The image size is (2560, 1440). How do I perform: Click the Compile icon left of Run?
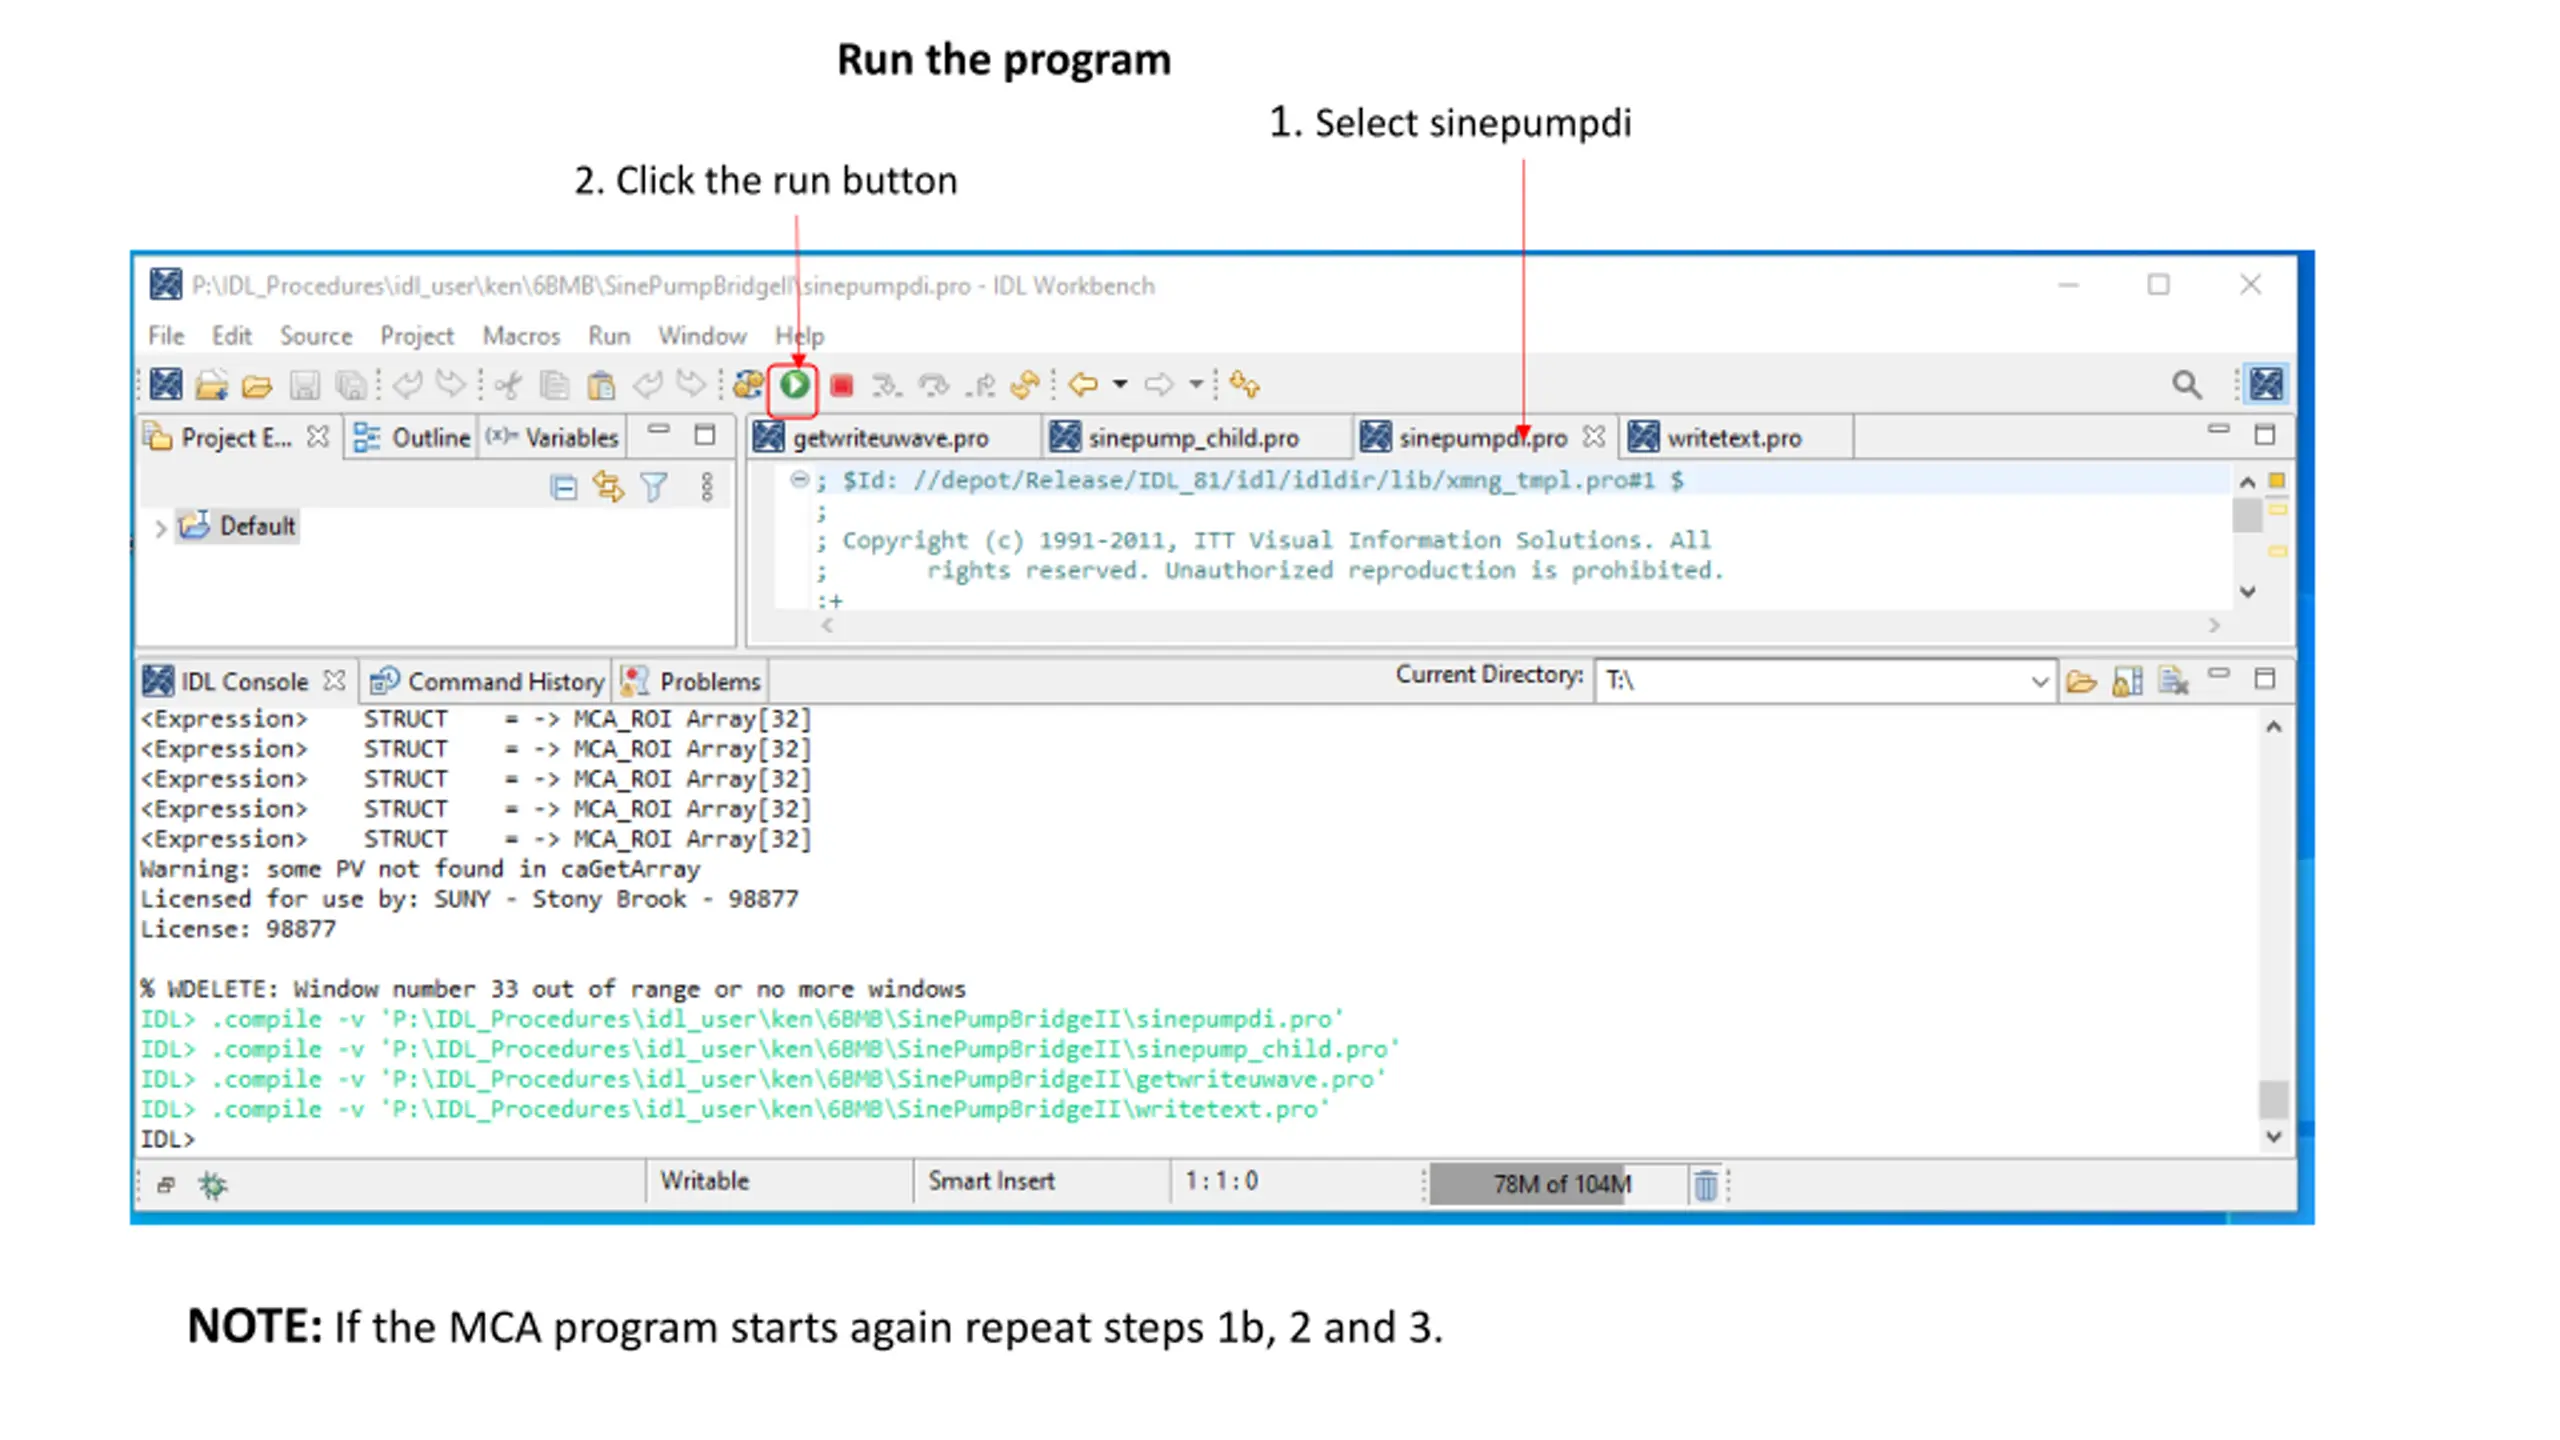click(x=748, y=384)
